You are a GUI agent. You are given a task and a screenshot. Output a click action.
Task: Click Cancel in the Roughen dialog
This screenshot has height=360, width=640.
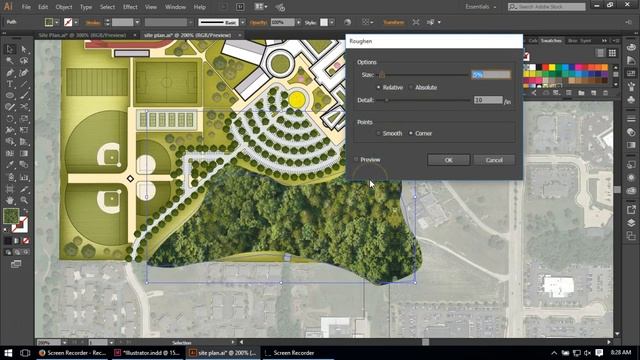[x=494, y=160]
